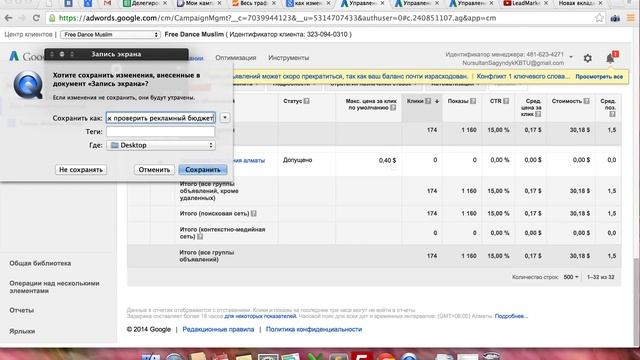Open the Chrome hamburger menu
This screenshot has height=360, width=640.
pos(631,18)
